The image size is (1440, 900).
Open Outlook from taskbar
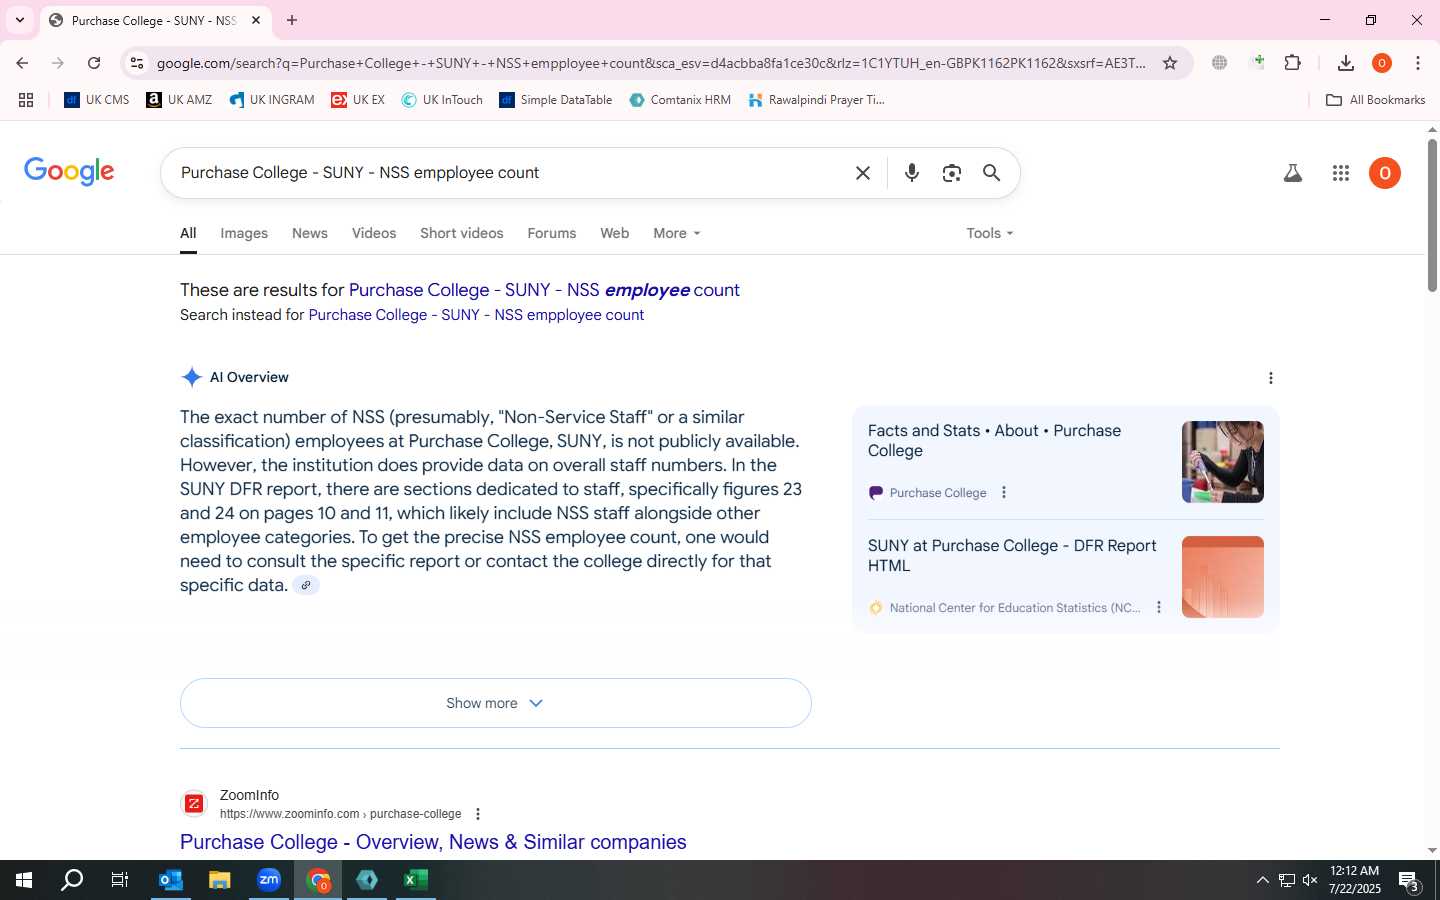tap(171, 880)
